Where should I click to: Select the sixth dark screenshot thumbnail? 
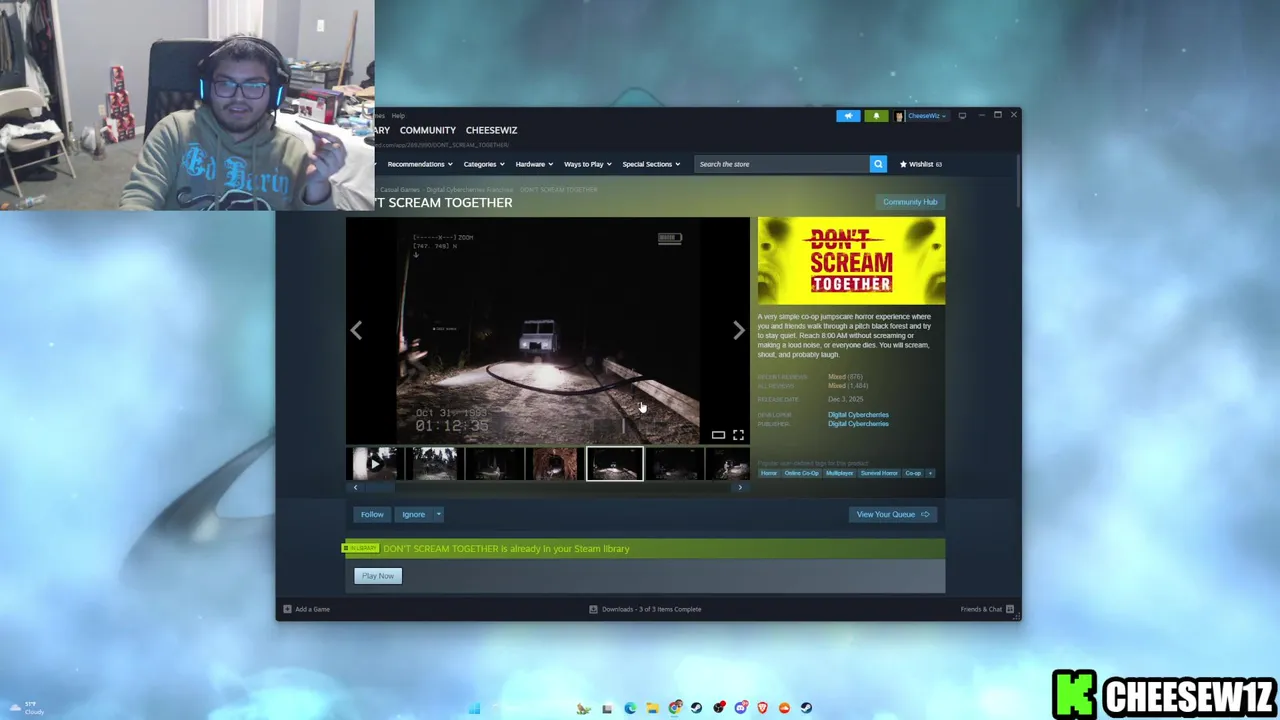(x=675, y=464)
